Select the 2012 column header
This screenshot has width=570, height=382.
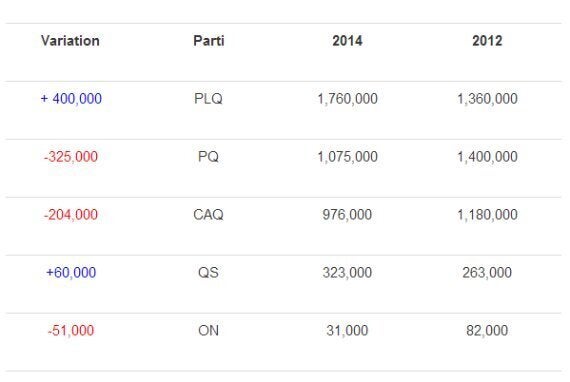[x=487, y=41]
